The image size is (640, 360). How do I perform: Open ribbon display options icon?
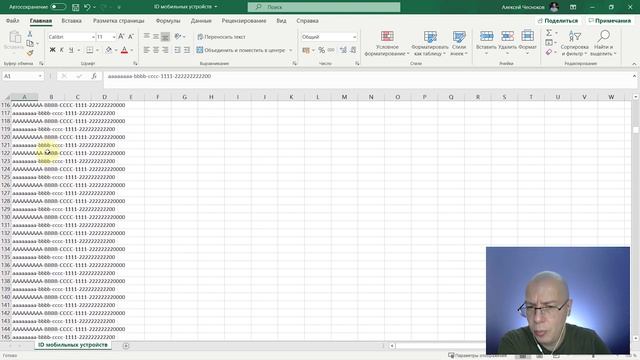573,7
